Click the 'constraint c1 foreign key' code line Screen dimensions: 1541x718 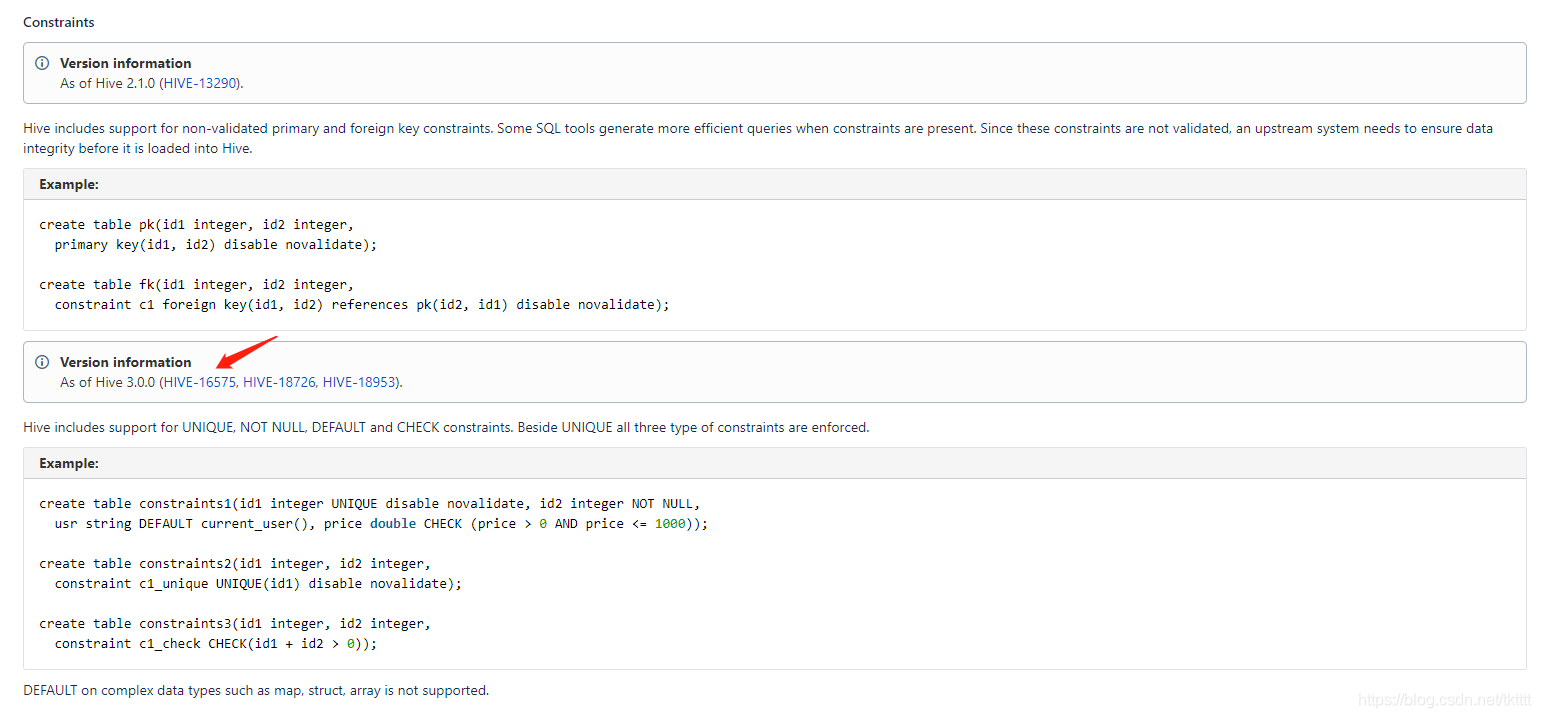[362, 304]
